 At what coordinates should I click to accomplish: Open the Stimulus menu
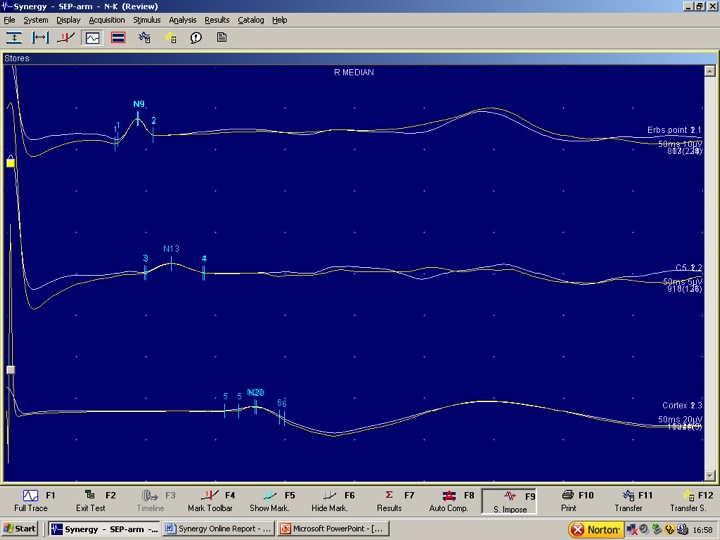[146, 20]
